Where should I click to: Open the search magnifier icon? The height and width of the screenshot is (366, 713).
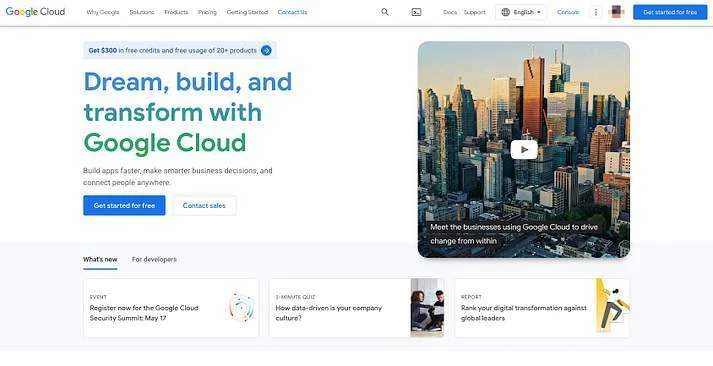pyautogui.click(x=385, y=12)
